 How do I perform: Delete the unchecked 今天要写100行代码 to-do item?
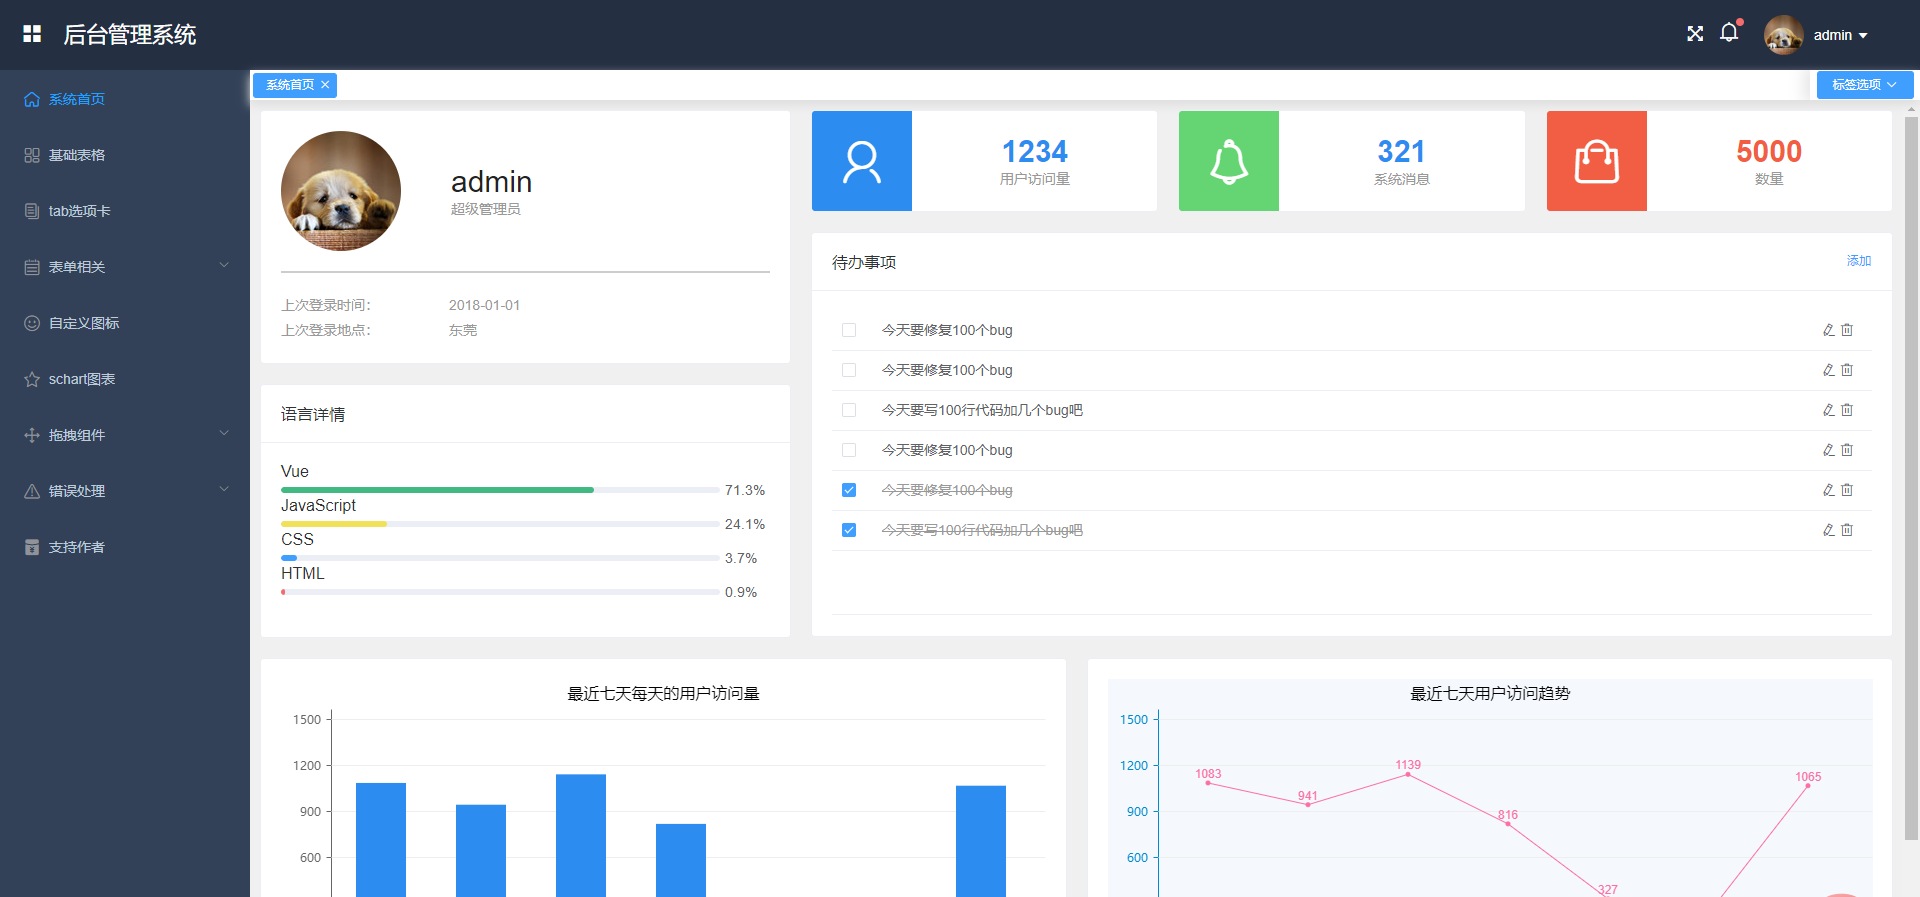pyautogui.click(x=1847, y=410)
